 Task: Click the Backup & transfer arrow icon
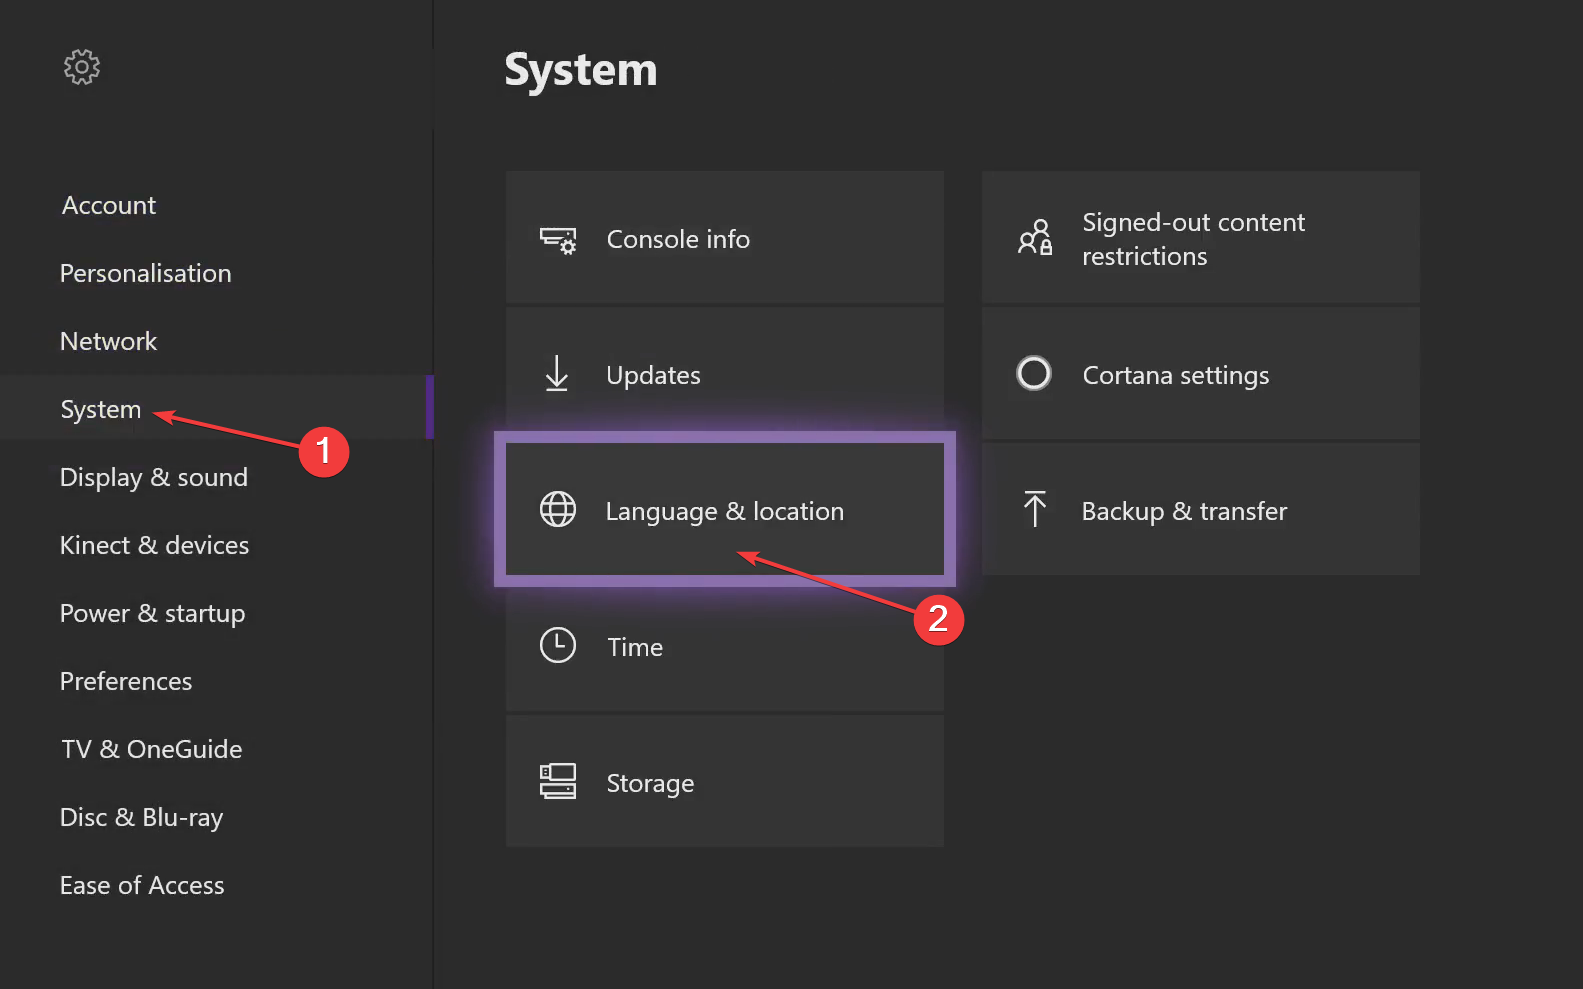point(1035,509)
